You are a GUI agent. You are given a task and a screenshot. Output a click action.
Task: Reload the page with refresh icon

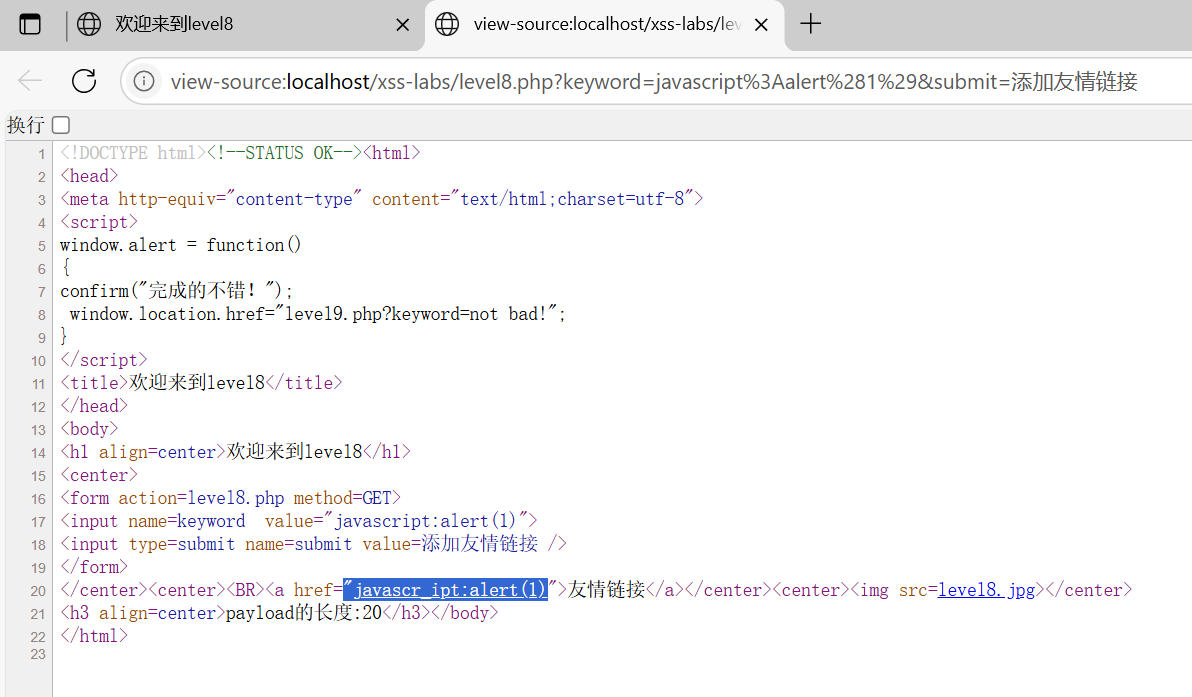pyautogui.click(x=84, y=81)
